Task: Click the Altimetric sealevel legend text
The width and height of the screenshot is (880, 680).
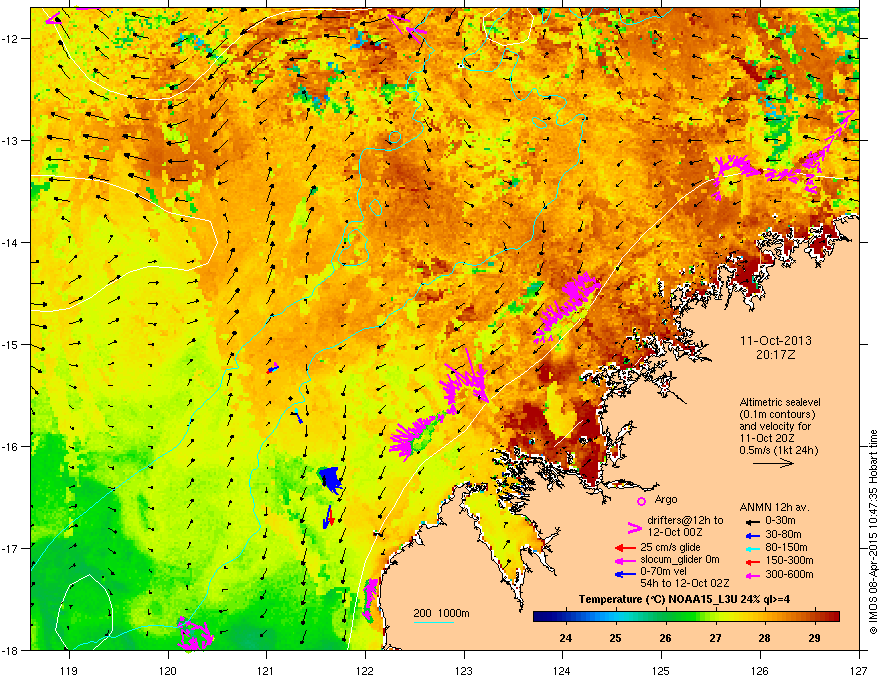Action: point(780,402)
